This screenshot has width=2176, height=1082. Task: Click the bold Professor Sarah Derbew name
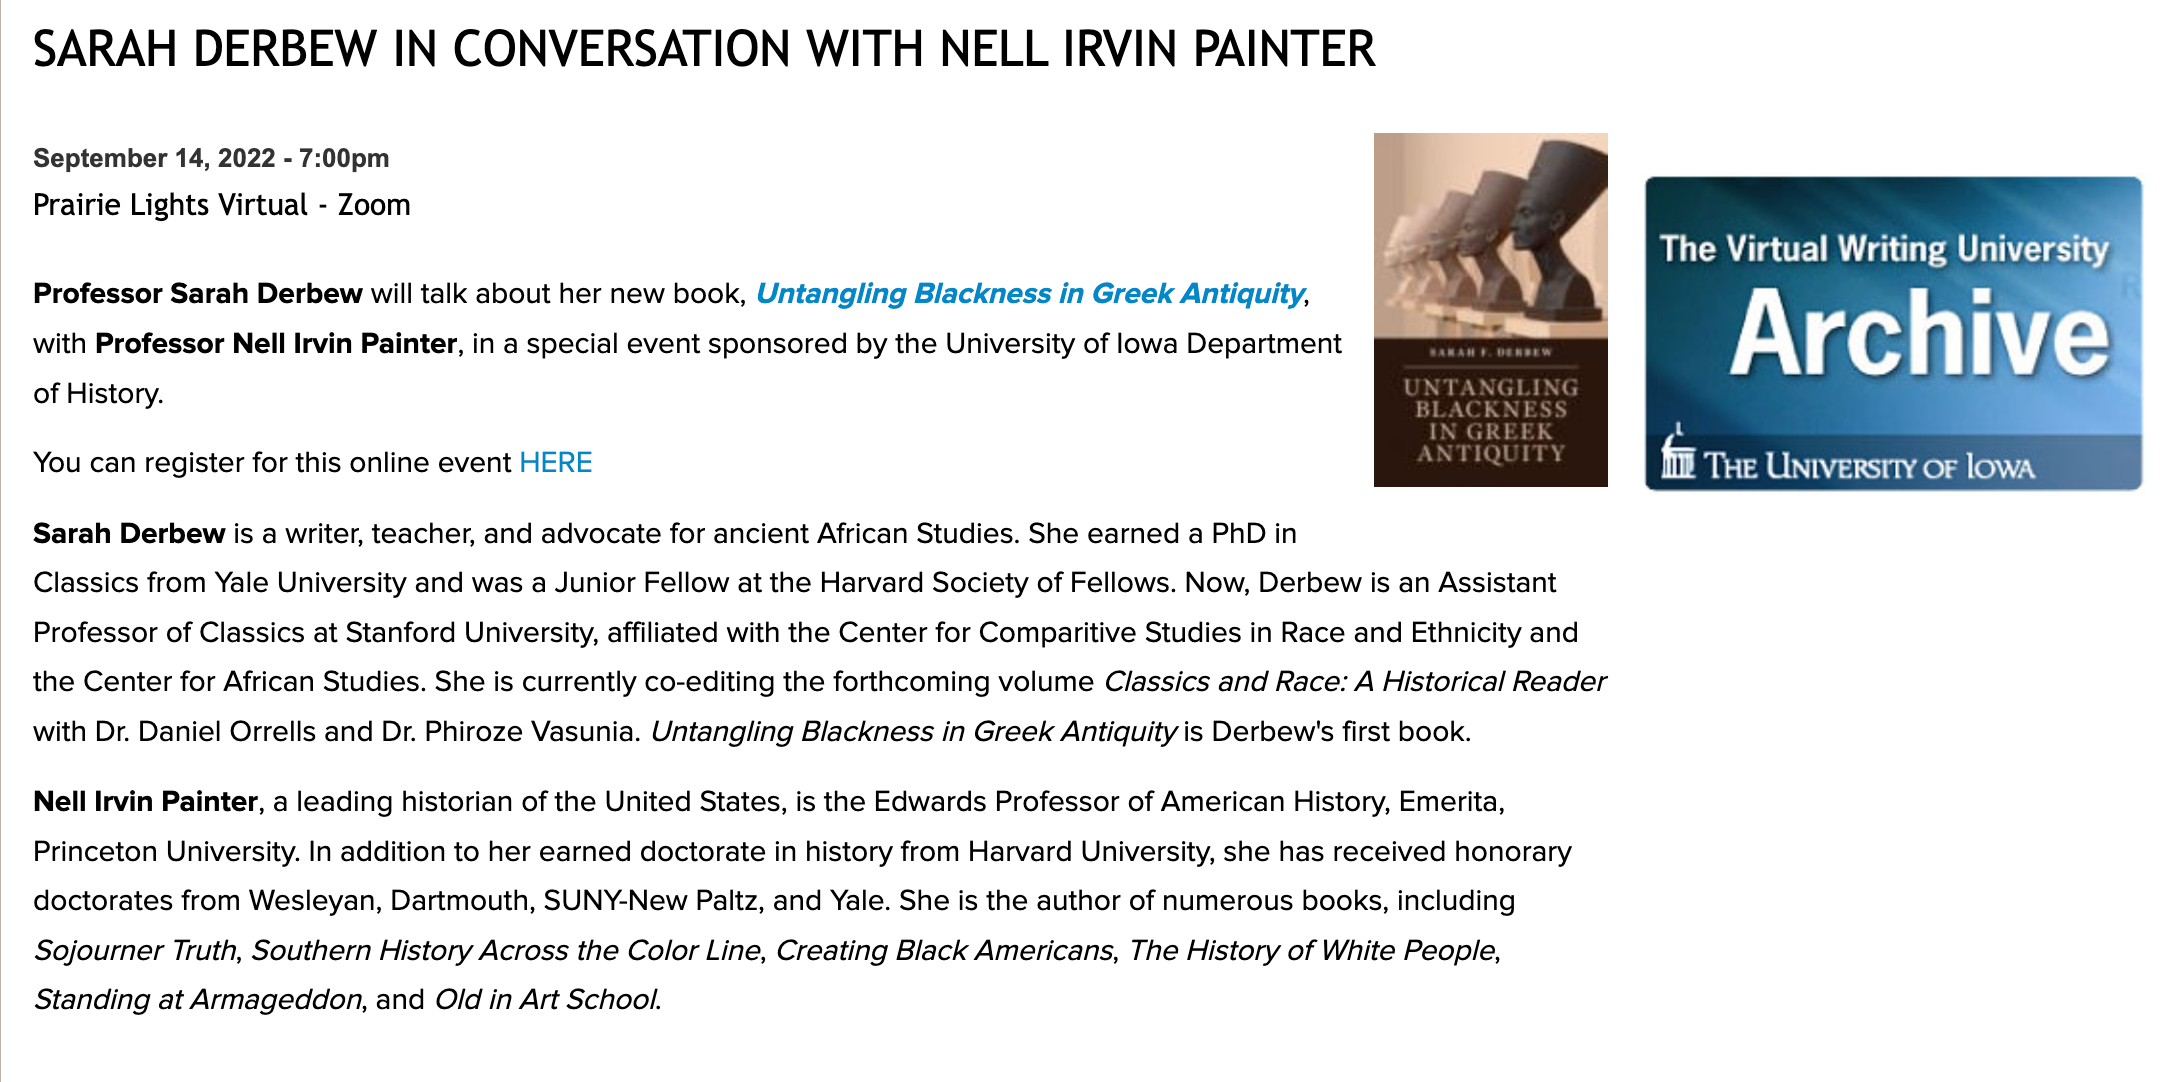(x=198, y=294)
